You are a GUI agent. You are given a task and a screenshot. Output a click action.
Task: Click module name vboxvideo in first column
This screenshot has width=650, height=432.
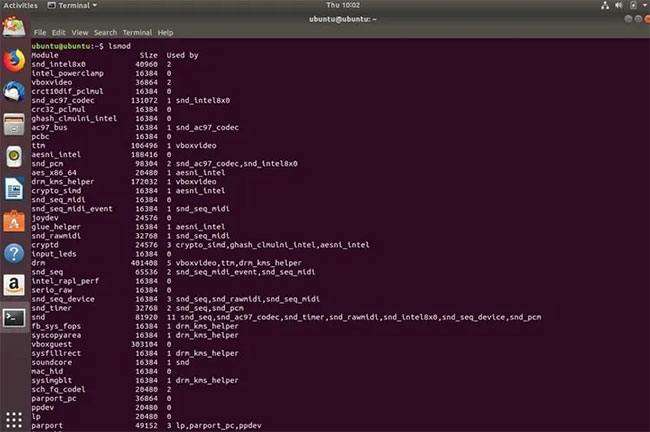click(52, 82)
